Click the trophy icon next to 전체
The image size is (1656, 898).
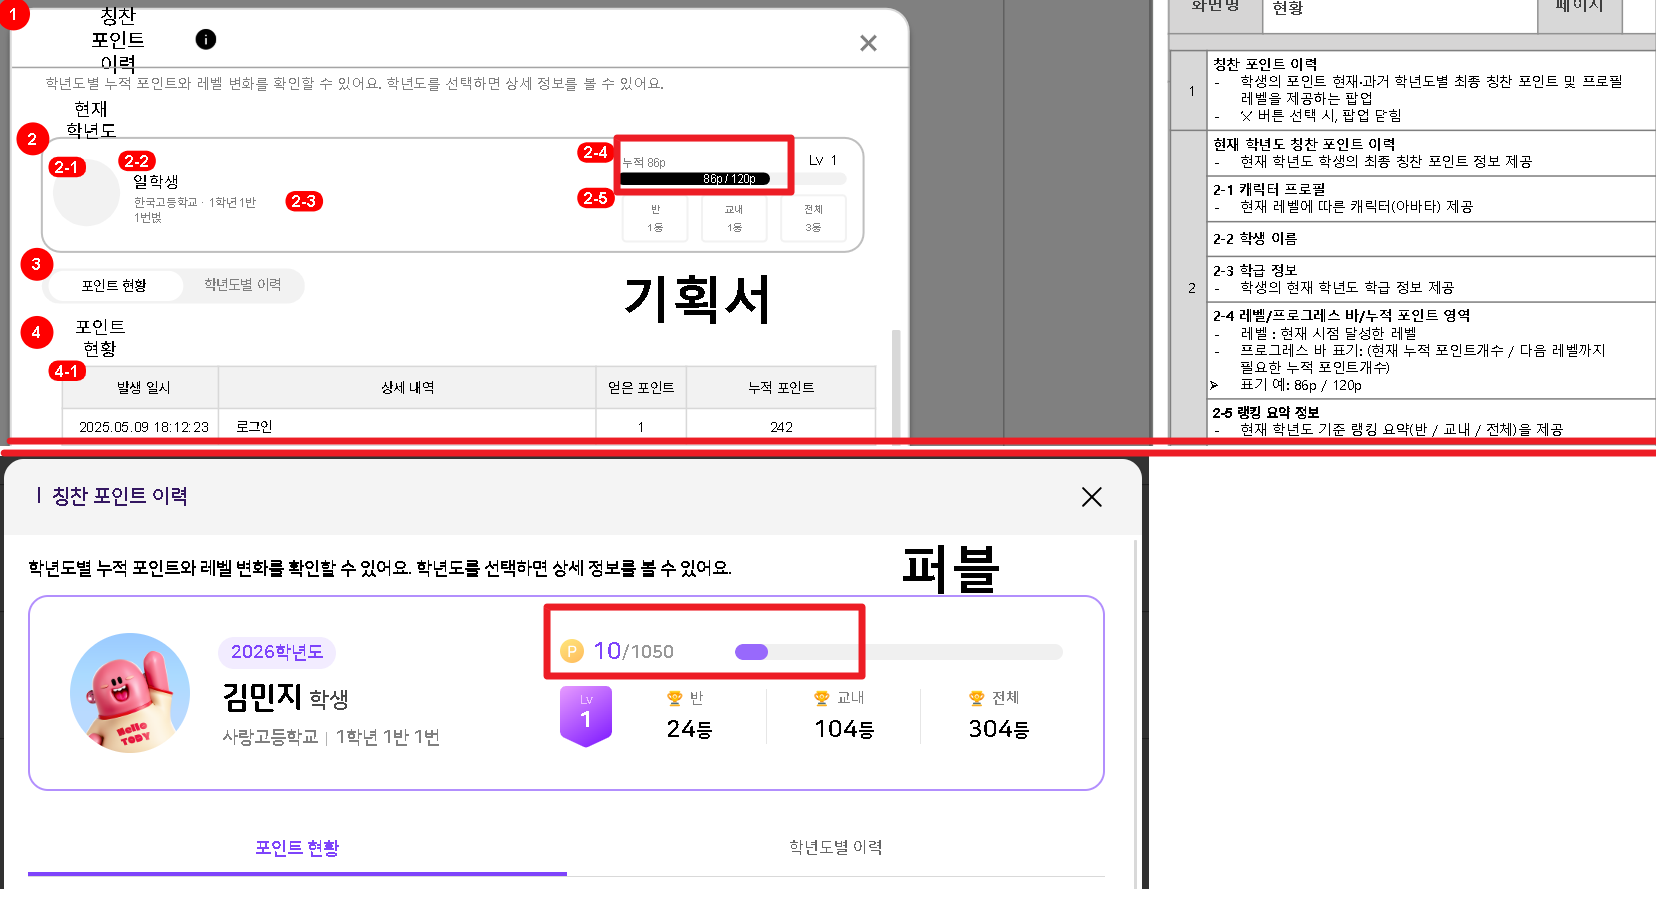[x=977, y=698]
